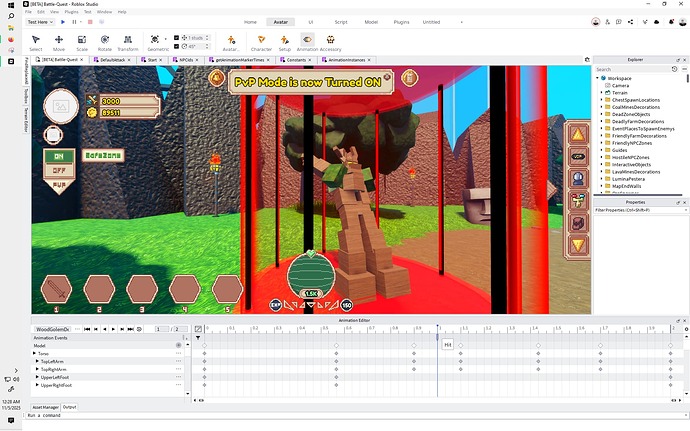Turn PvP ON in game HUD
690x431 pixels.
pos(59,156)
